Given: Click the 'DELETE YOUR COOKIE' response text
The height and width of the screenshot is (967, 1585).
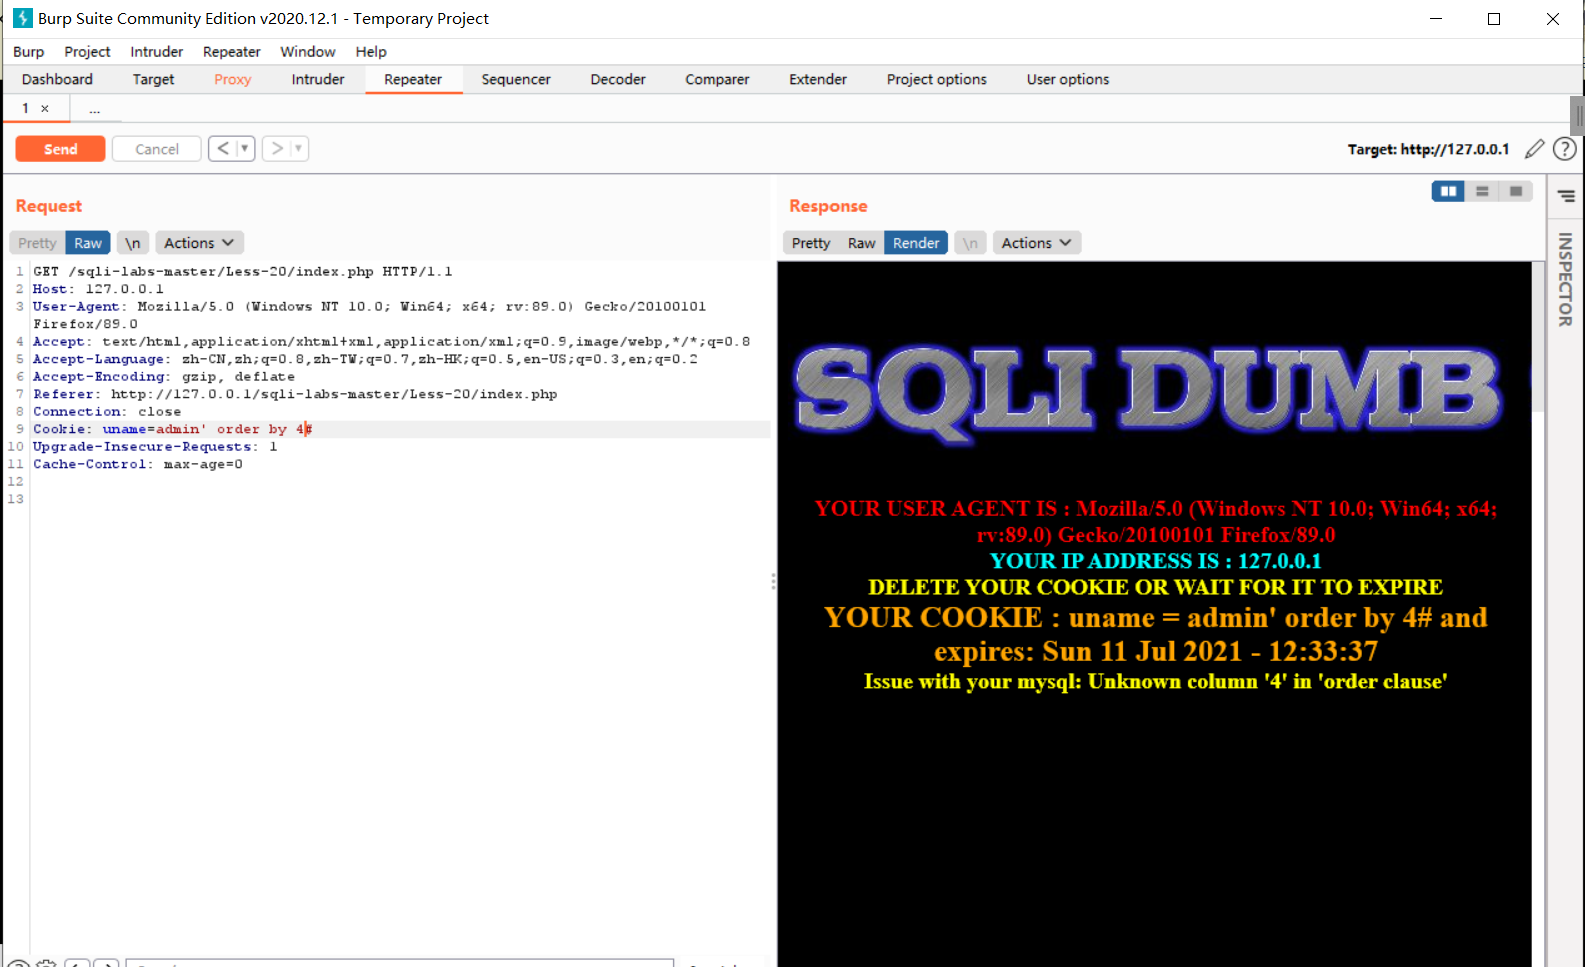Looking at the screenshot, I should coord(1155,587).
